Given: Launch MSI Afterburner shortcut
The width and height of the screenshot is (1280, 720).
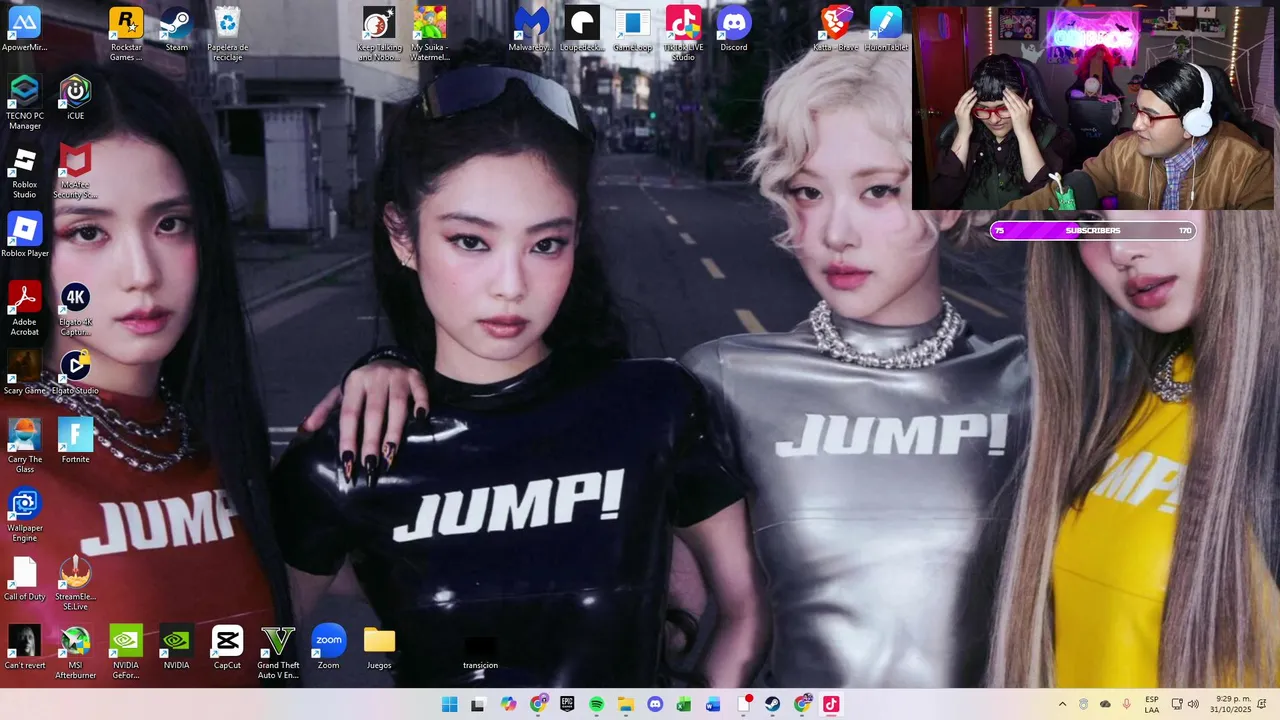Looking at the screenshot, I should [x=75, y=652].
